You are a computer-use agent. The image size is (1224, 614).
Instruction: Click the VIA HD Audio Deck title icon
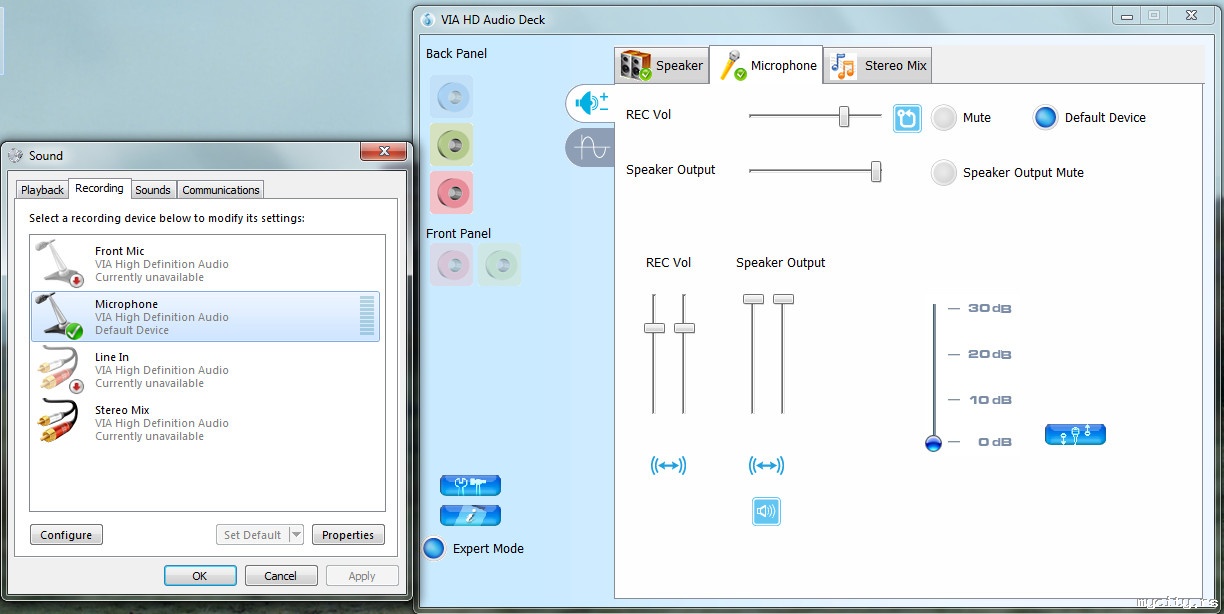(x=428, y=19)
